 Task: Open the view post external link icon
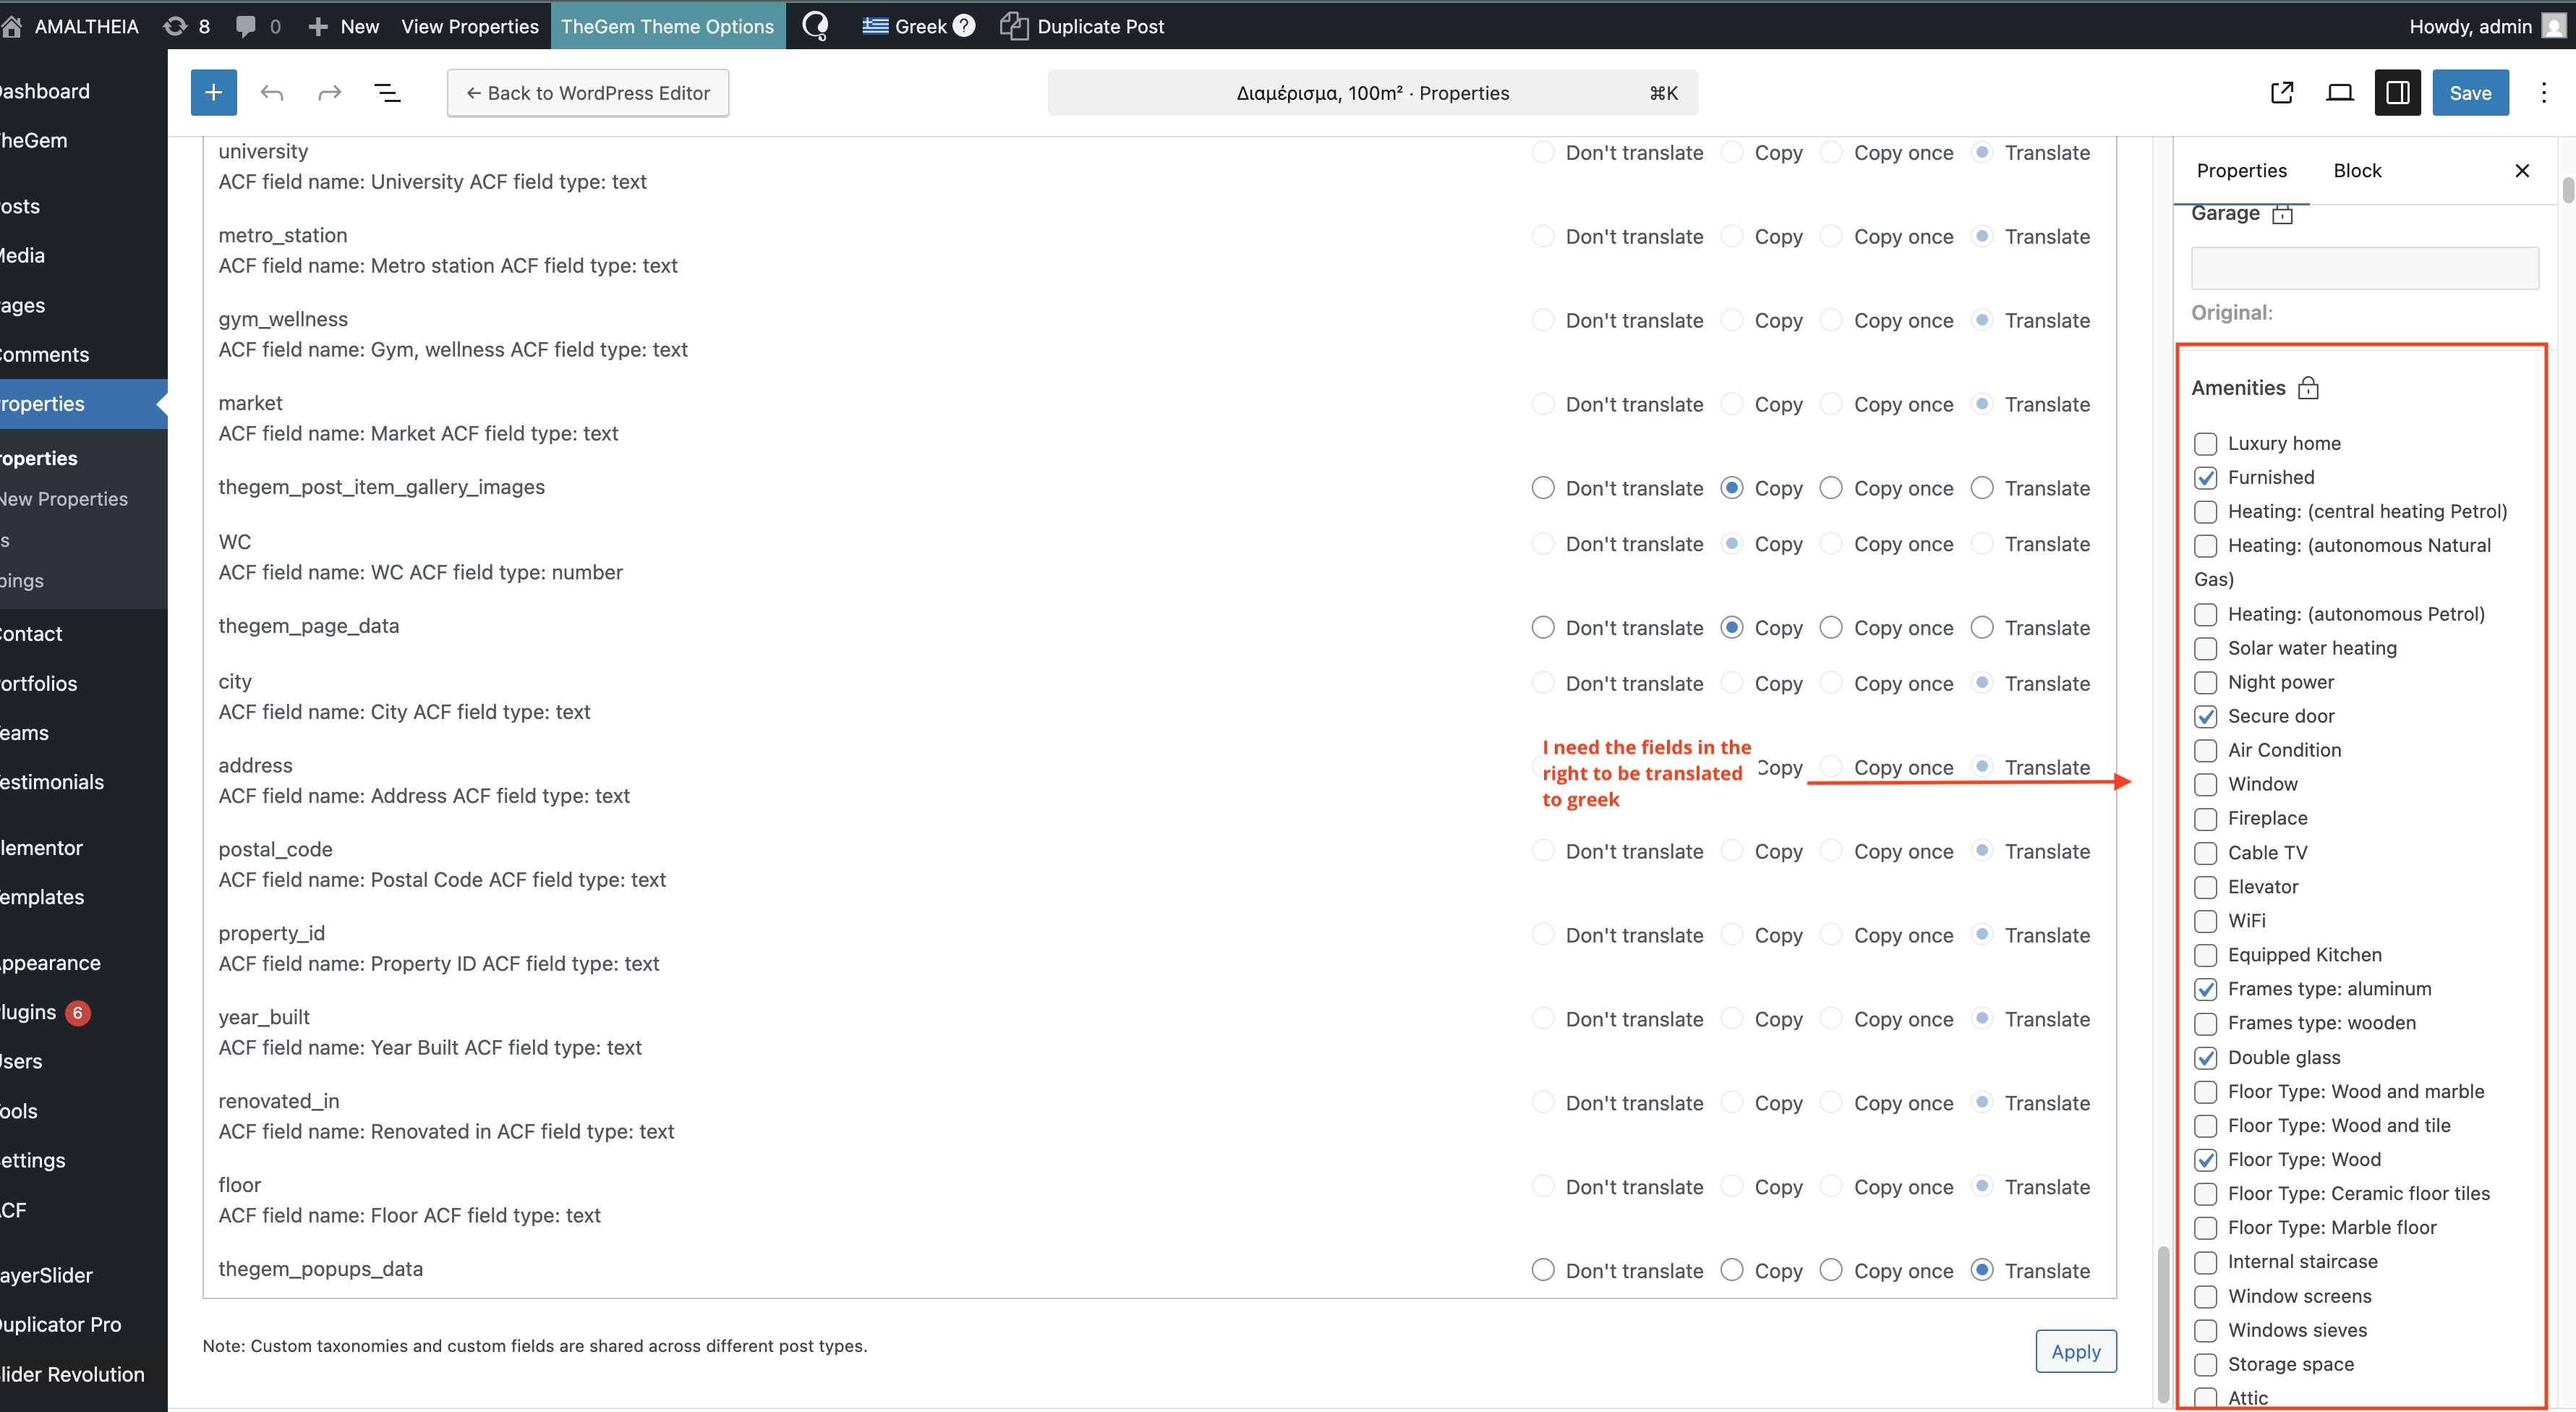tap(2281, 93)
